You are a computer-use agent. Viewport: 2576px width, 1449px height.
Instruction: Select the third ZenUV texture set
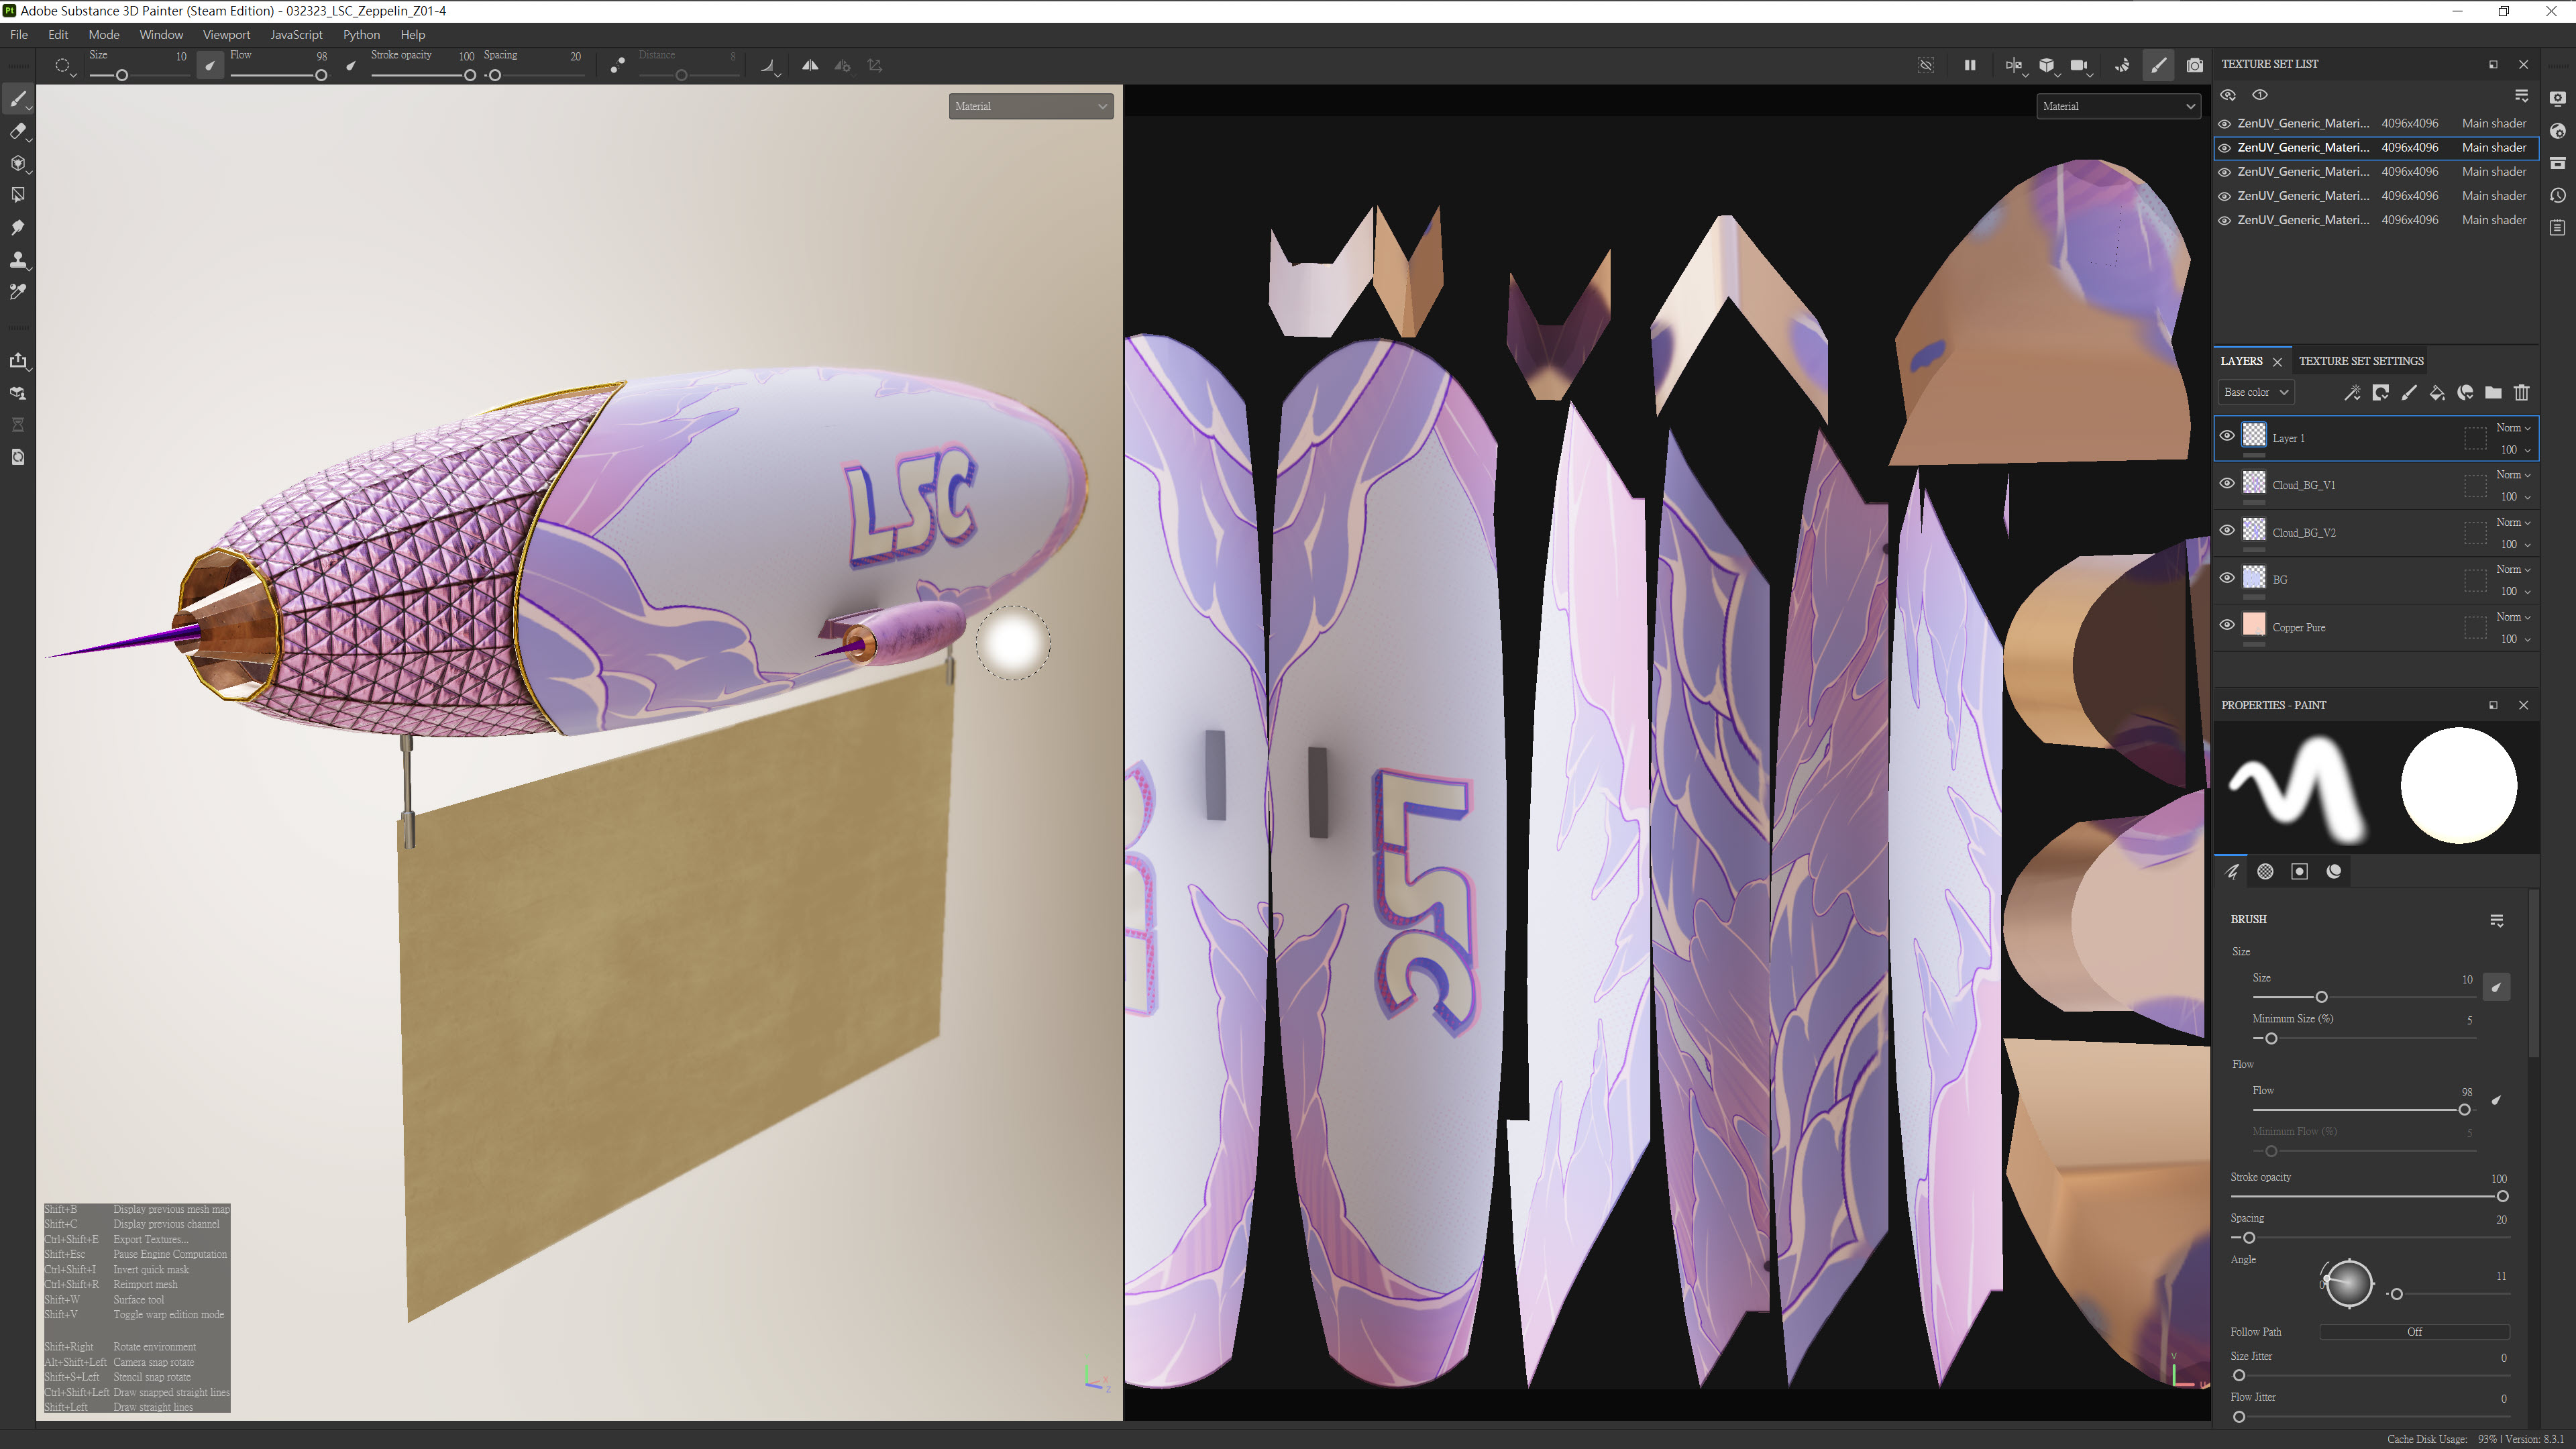[x=2302, y=172]
